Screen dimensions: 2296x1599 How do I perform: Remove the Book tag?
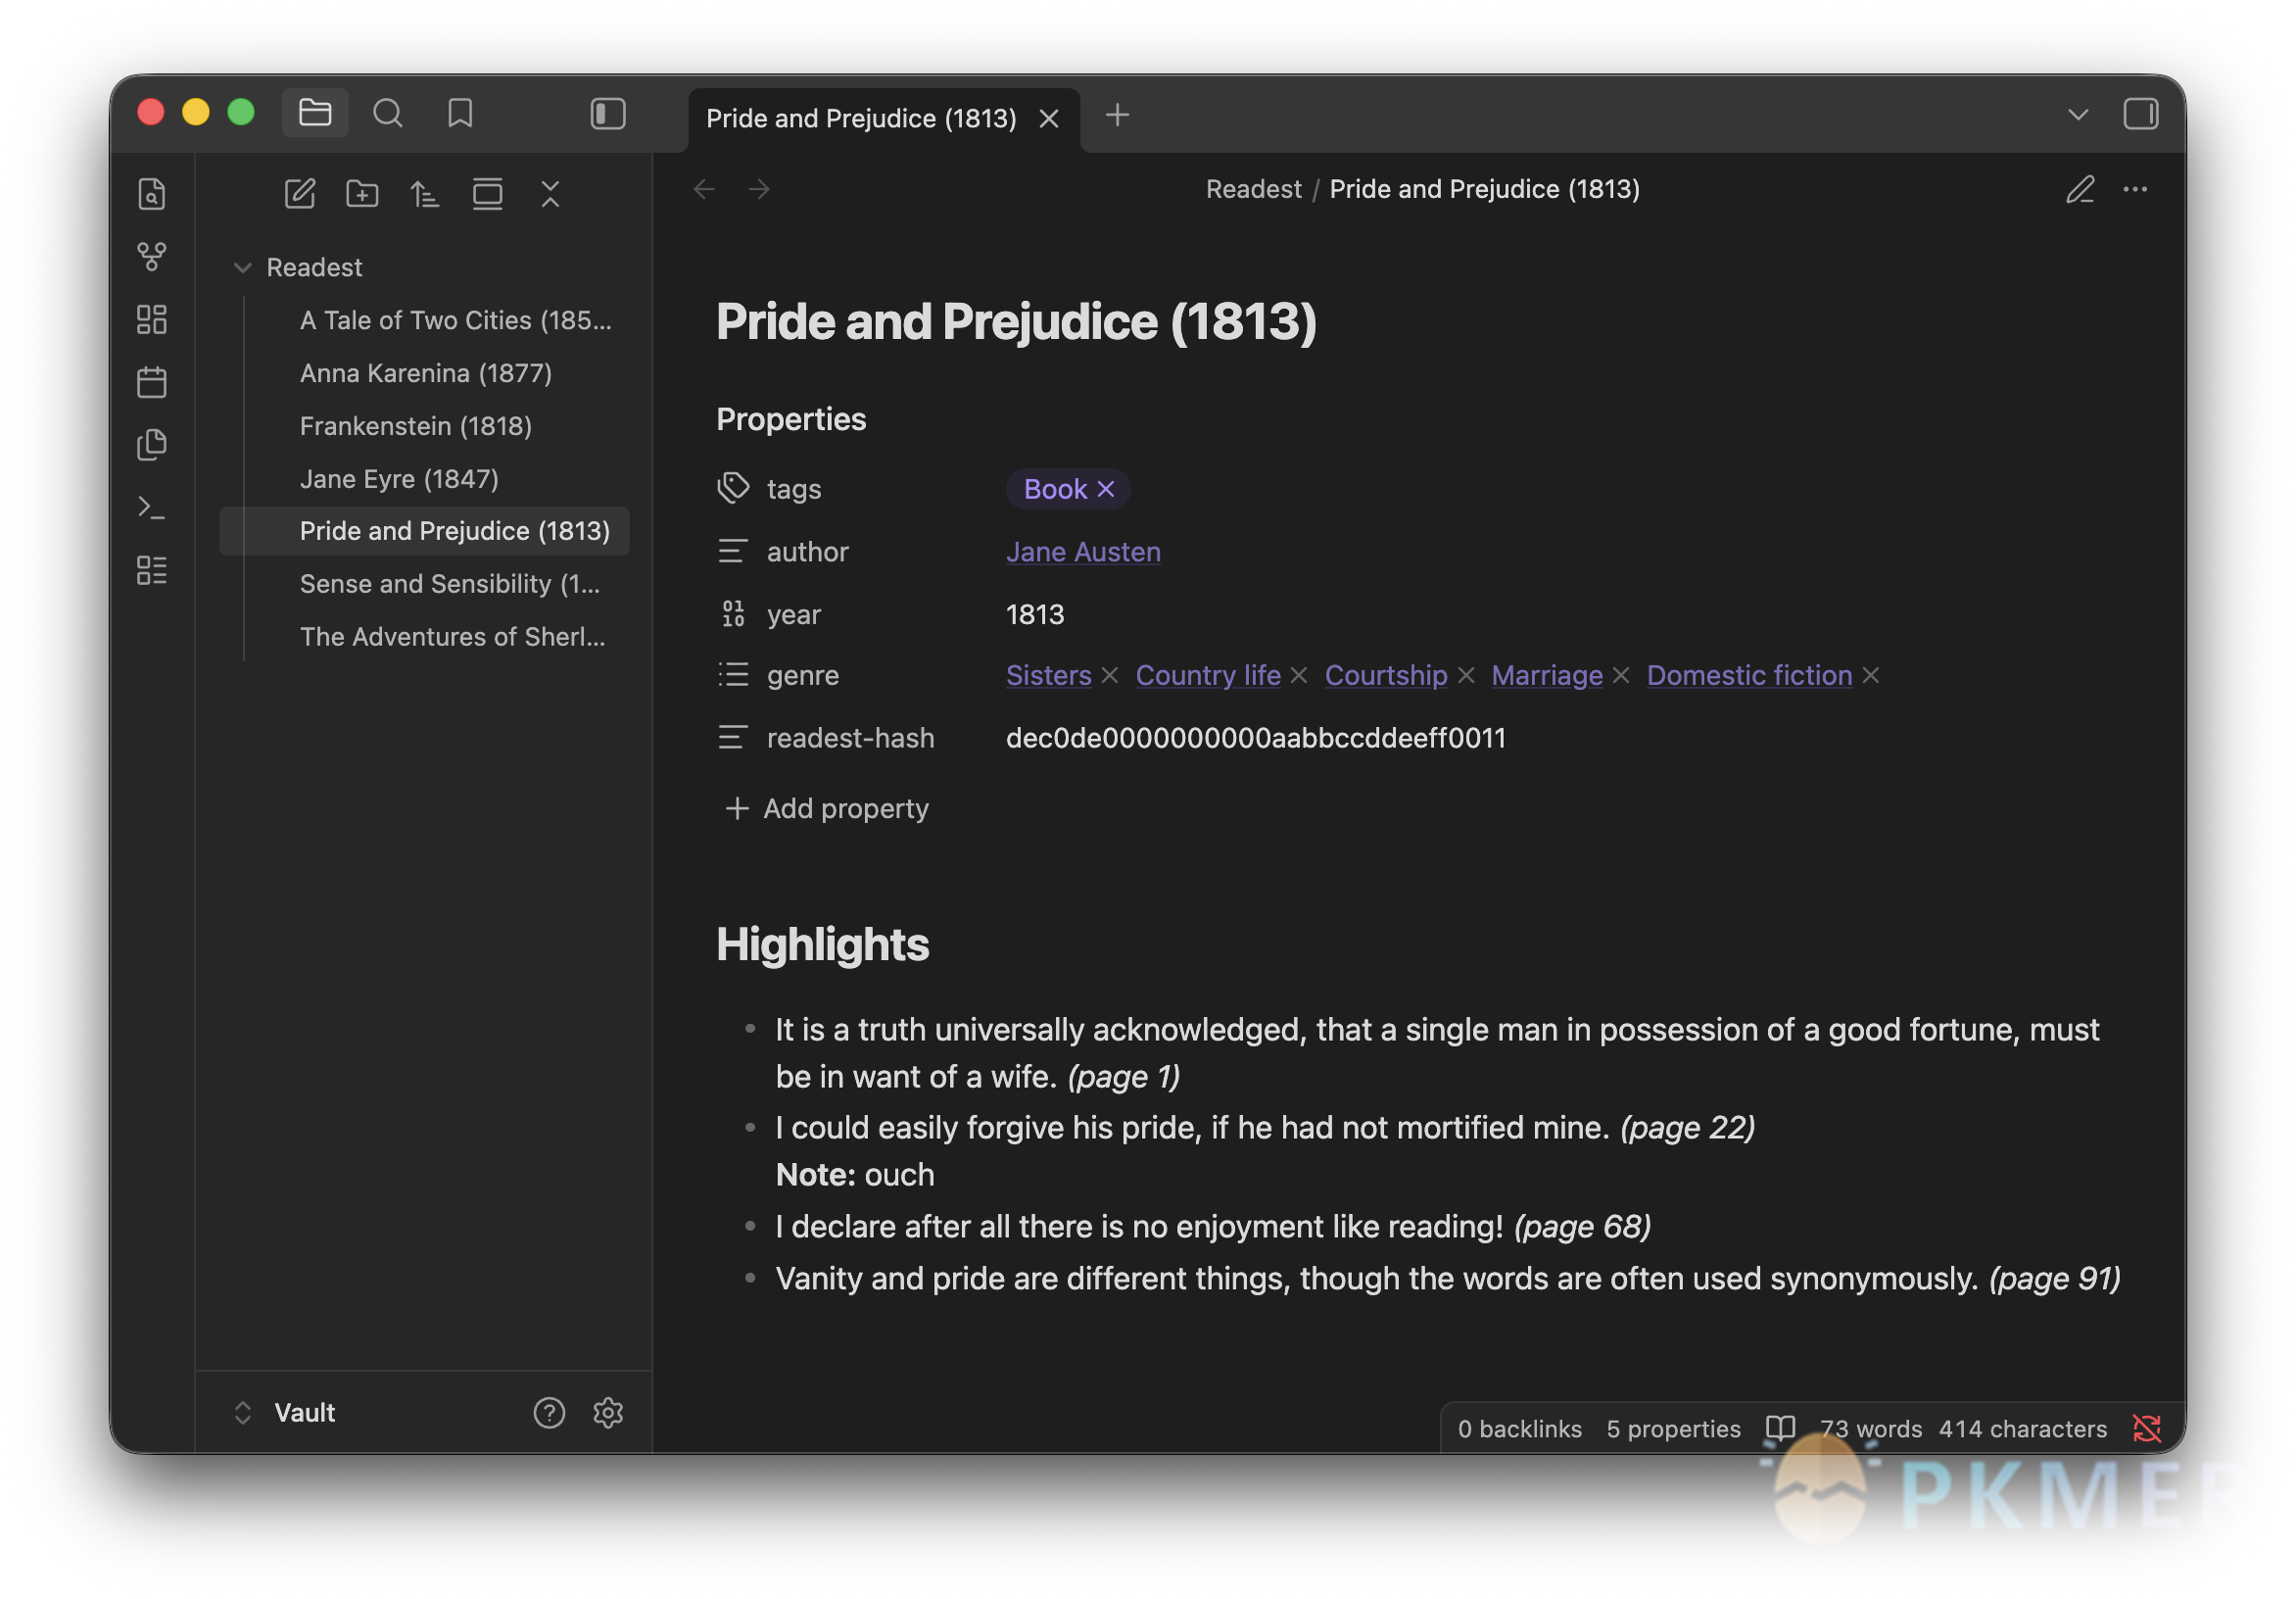pos(1105,489)
